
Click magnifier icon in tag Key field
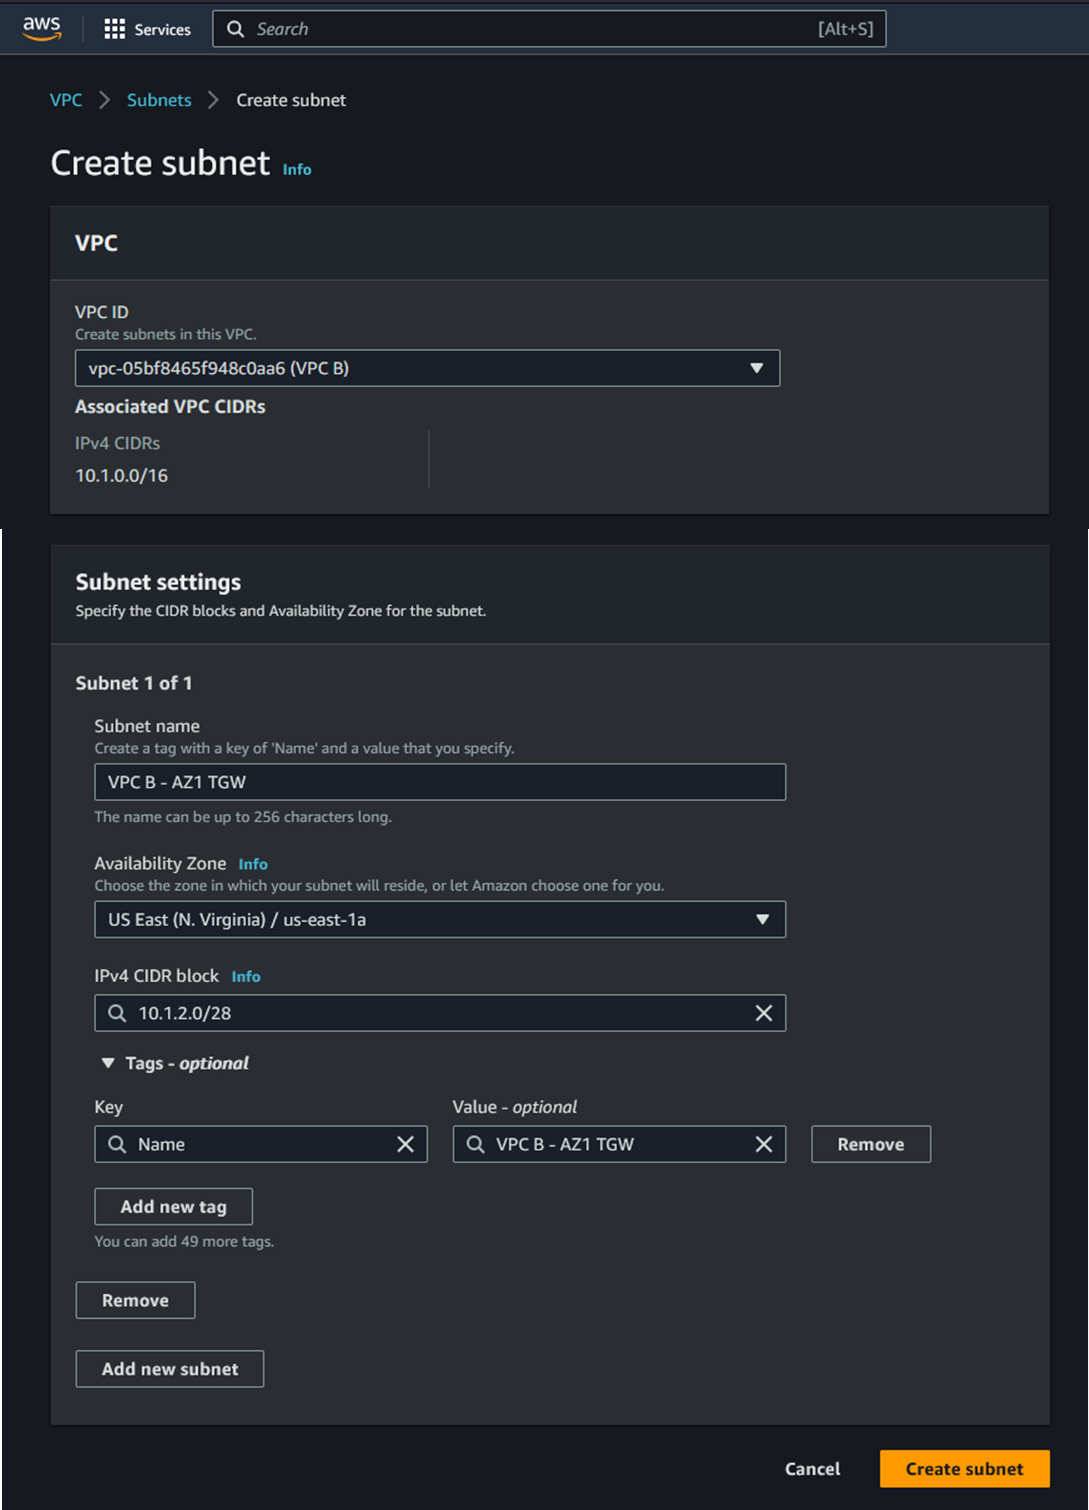coord(117,1144)
